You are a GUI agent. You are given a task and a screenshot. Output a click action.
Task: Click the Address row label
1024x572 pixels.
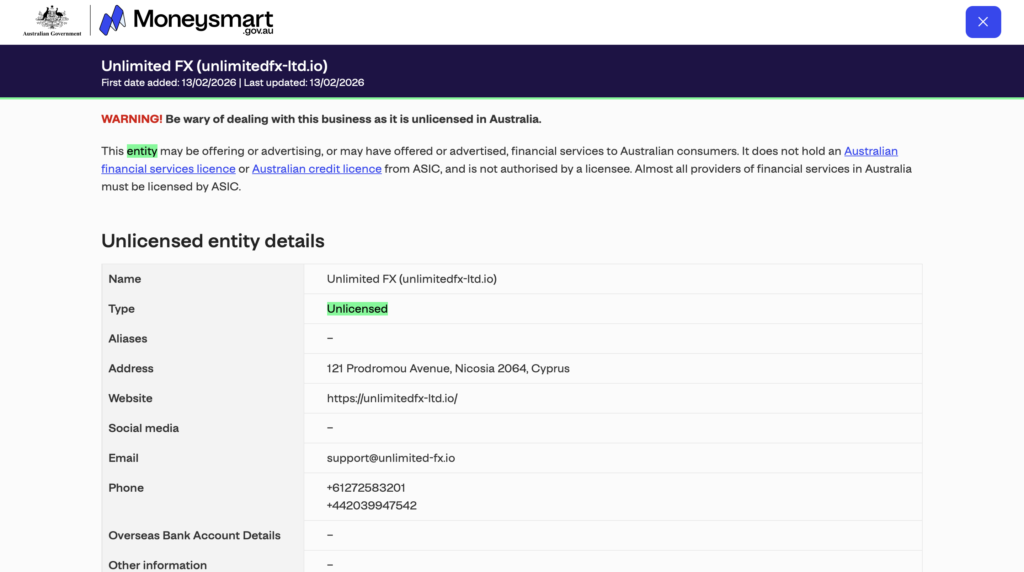coord(131,368)
